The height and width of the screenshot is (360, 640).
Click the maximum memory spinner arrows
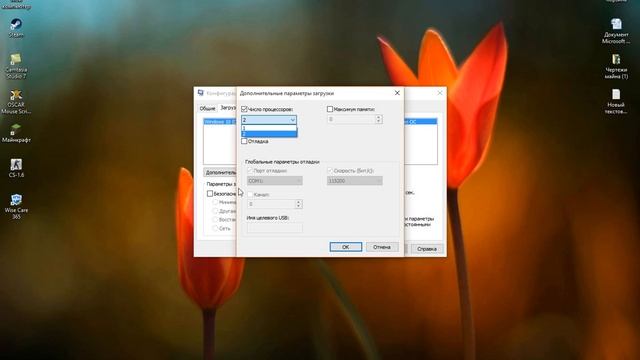378,119
